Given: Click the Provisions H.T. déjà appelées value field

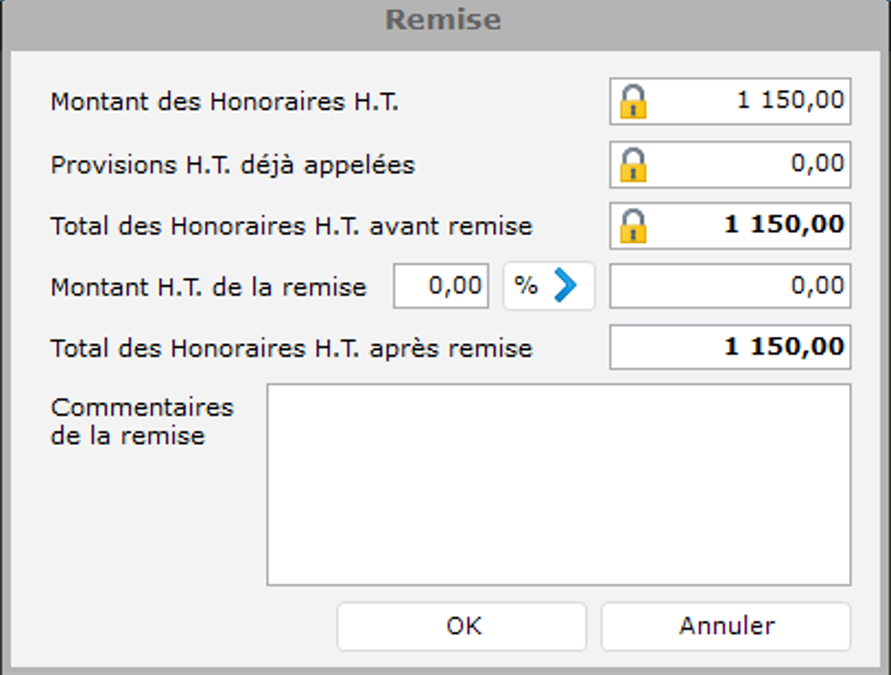Looking at the screenshot, I should pyautogui.click(x=750, y=164).
